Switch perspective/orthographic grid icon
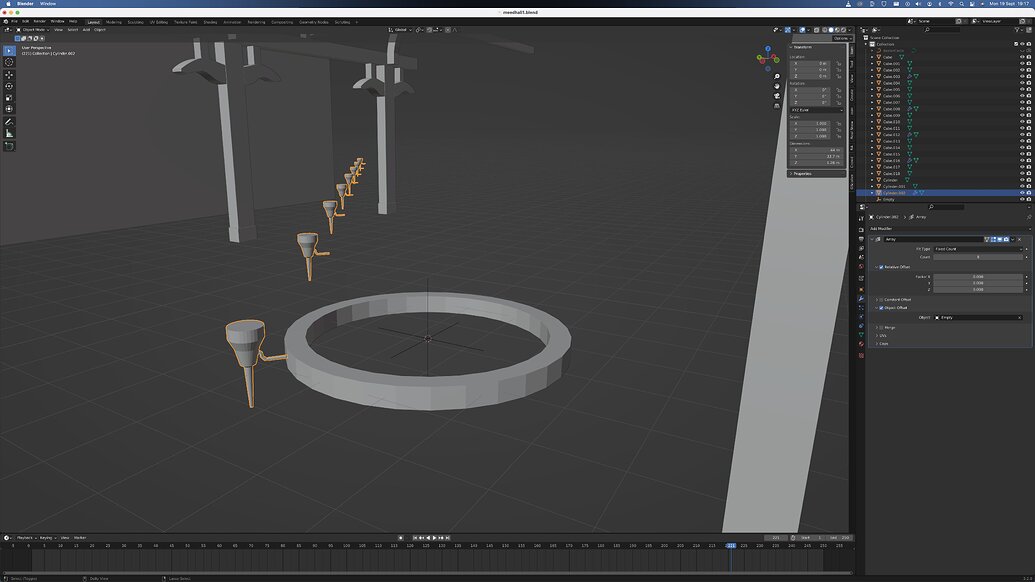 click(x=777, y=106)
